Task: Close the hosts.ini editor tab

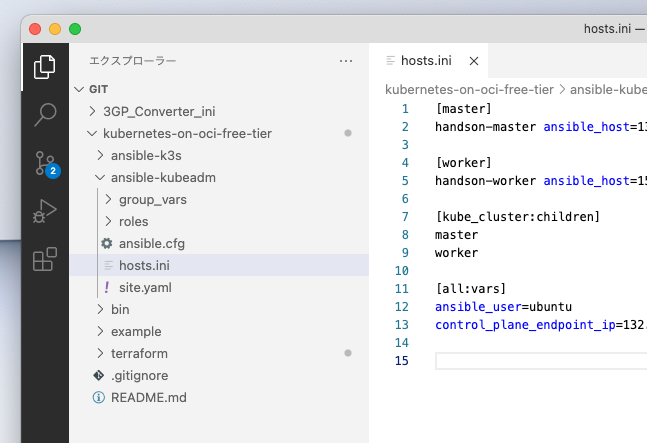Action: click(x=474, y=61)
